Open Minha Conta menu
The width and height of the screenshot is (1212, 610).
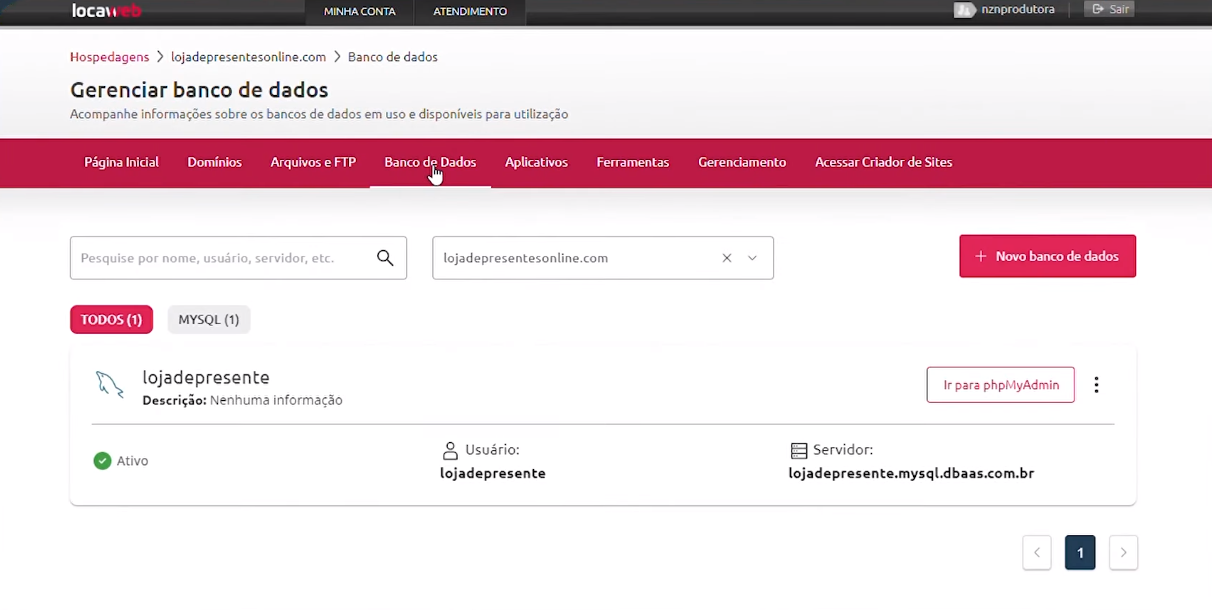tap(360, 12)
